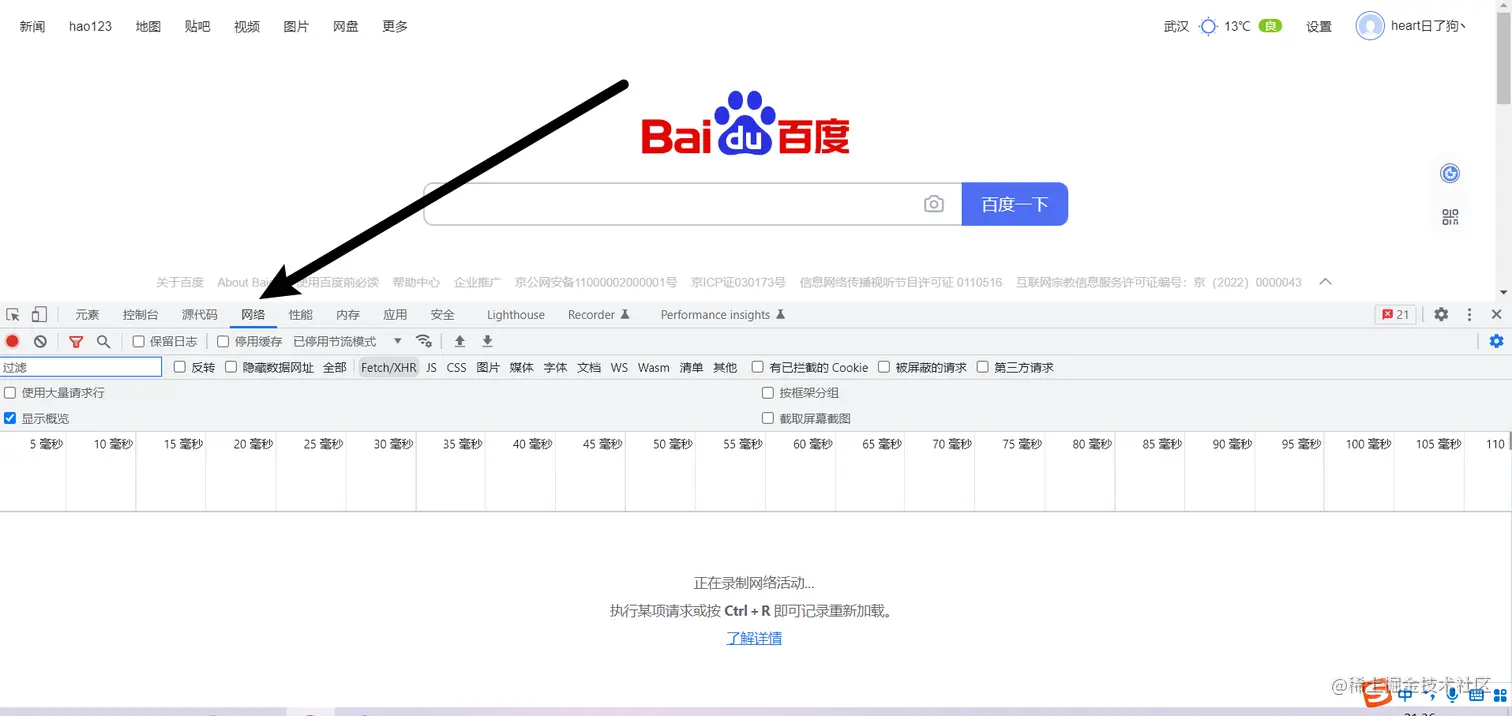The width and height of the screenshot is (1512, 716).
Task: Open the 设置 link at top right
Action: (x=1319, y=26)
